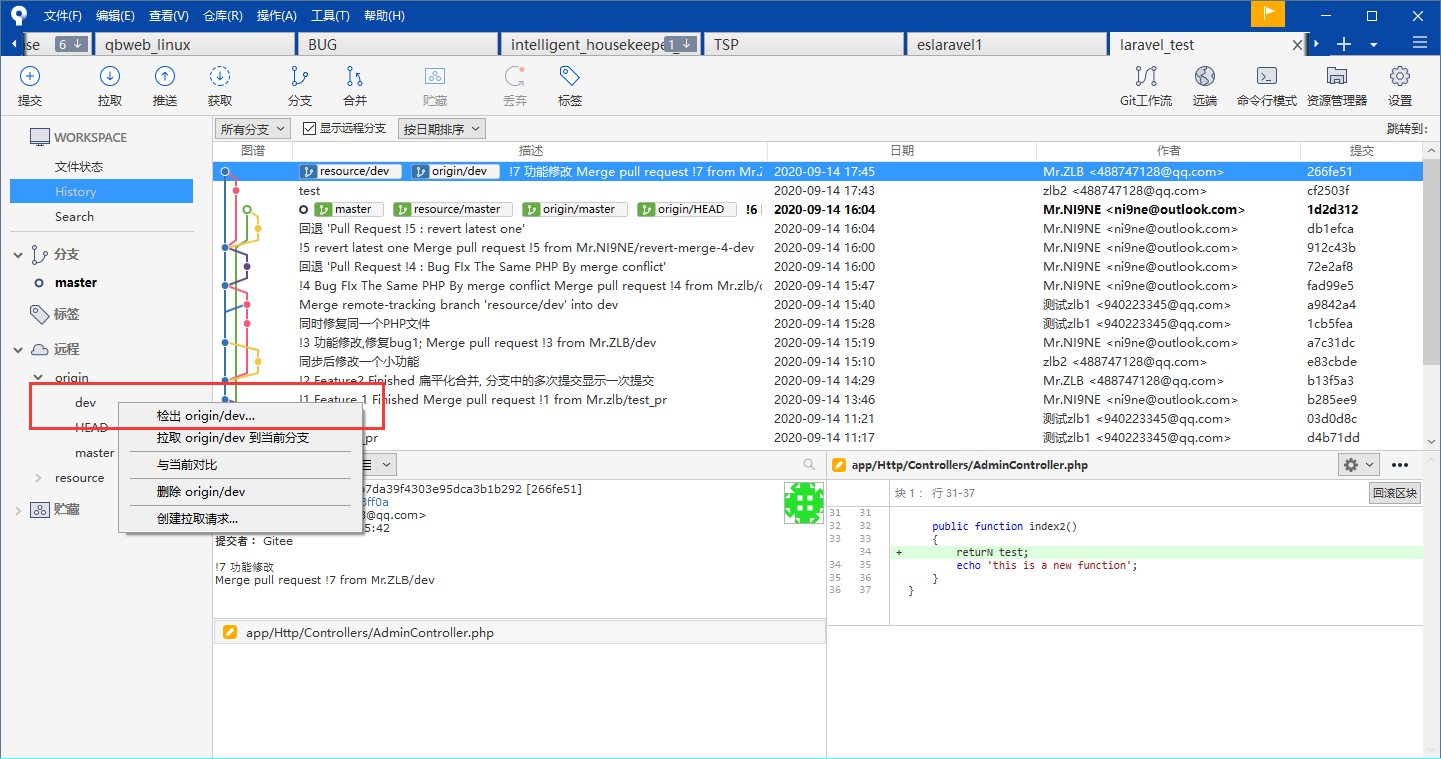This screenshot has width=1441, height=759.
Task: Collapse the origin remote tree node
Action: point(39,378)
